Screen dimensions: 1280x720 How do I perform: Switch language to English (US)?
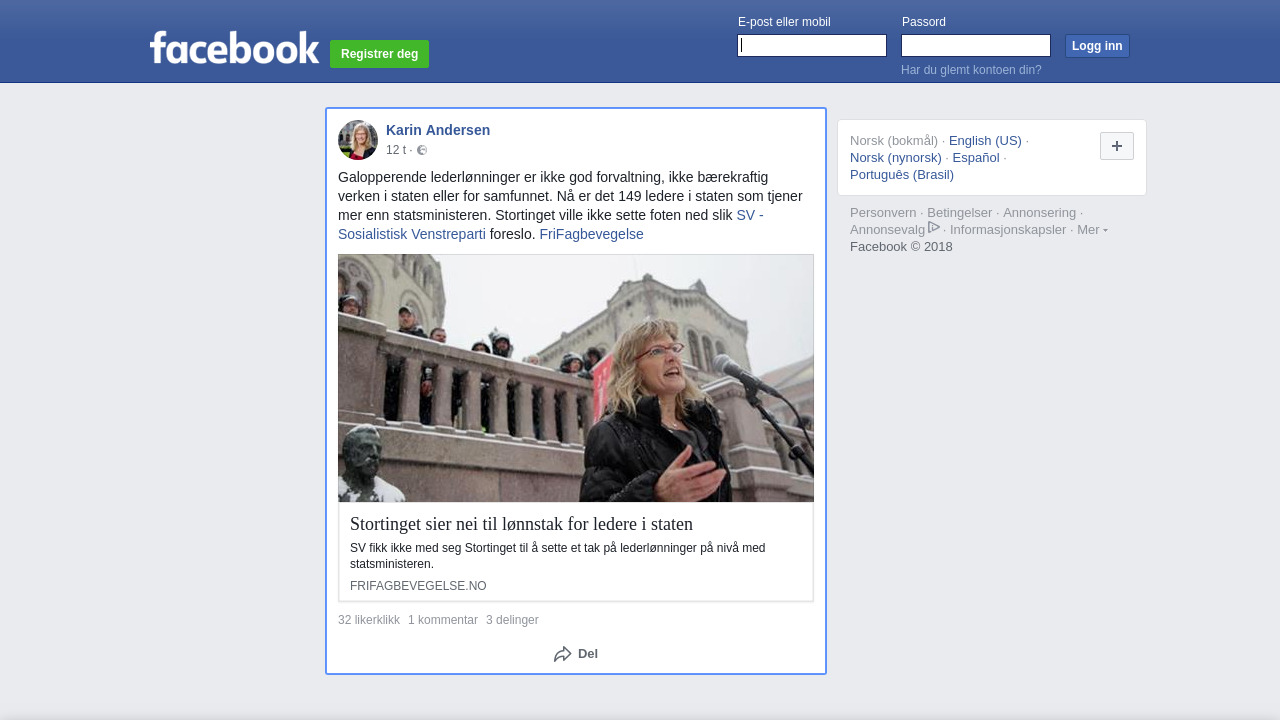pyautogui.click(x=985, y=141)
